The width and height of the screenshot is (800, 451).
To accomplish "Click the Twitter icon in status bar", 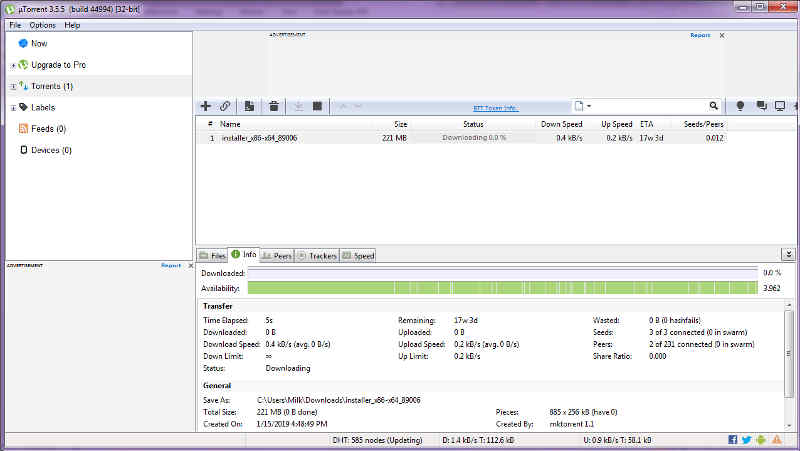I will point(746,439).
